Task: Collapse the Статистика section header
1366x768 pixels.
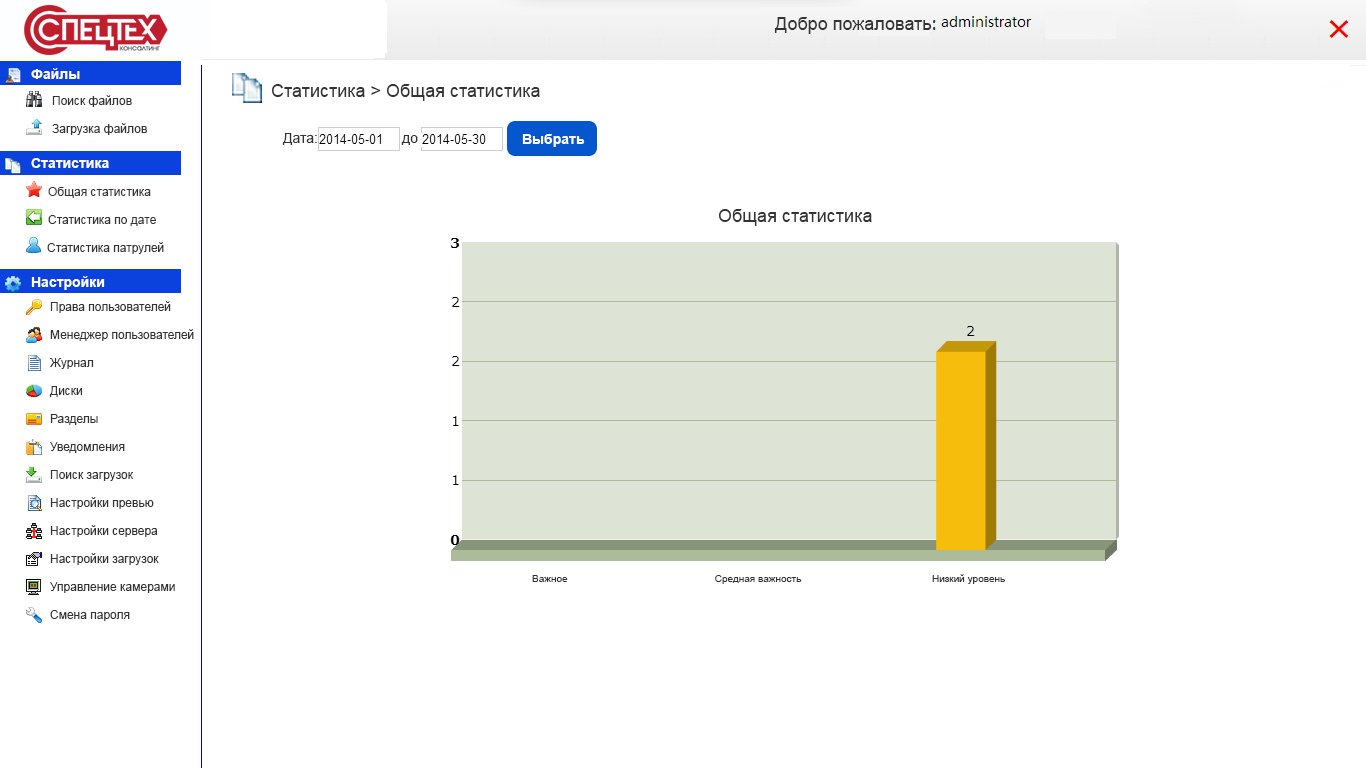Action: 90,163
